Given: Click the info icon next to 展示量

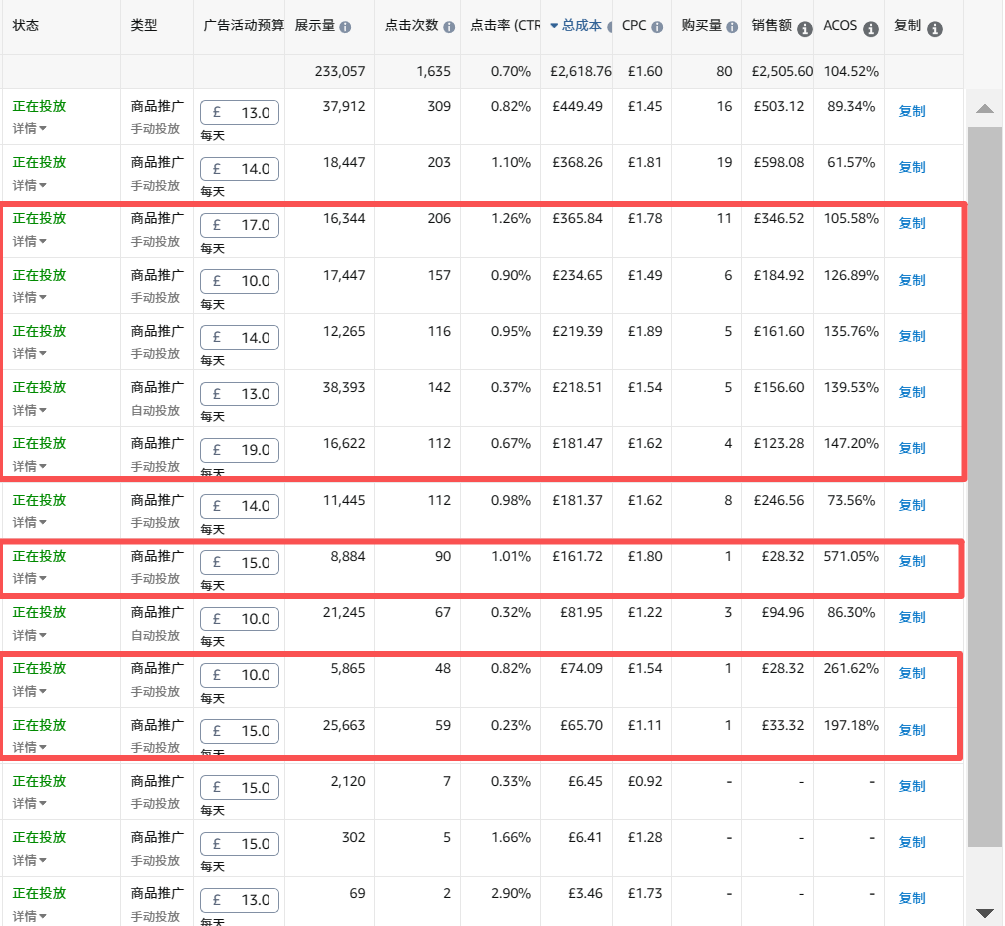Looking at the screenshot, I should tap(345, 28).
